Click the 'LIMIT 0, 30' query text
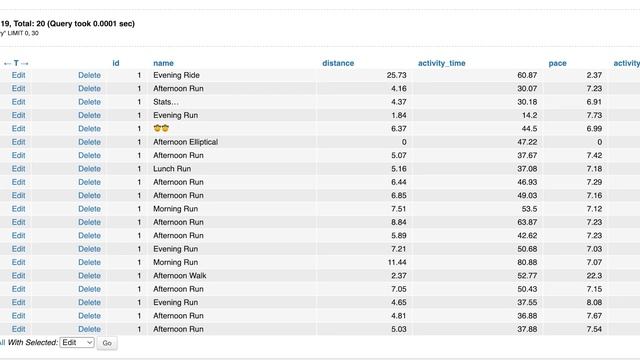This screenshot has height=360, width=640. pos(23,33)
